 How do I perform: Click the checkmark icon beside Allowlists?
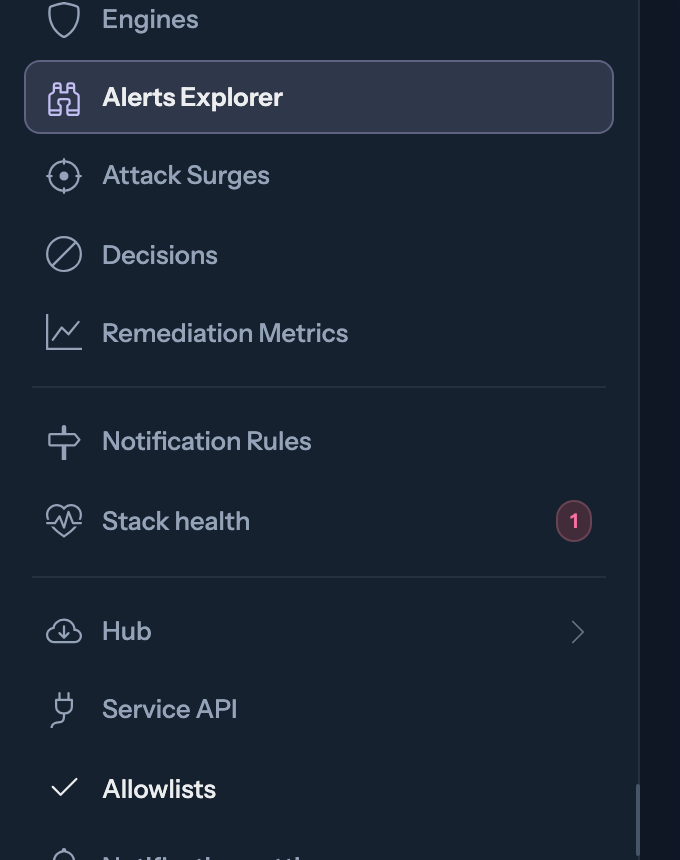pyautogui.click(x=64, y=788)
